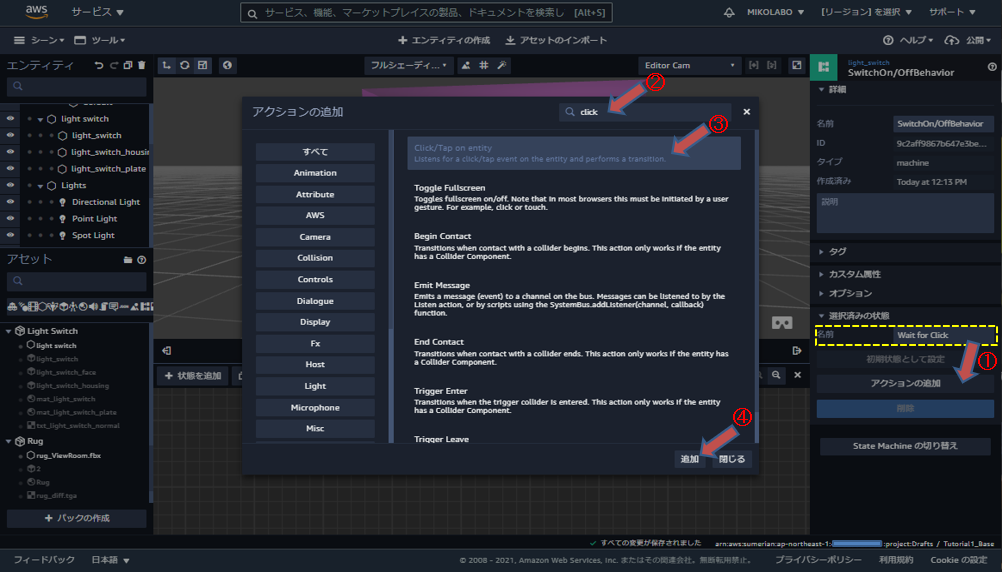The image size is (1004, 574).
Task: Toggle visibility of Spot Light
Action: coord(10,236)
